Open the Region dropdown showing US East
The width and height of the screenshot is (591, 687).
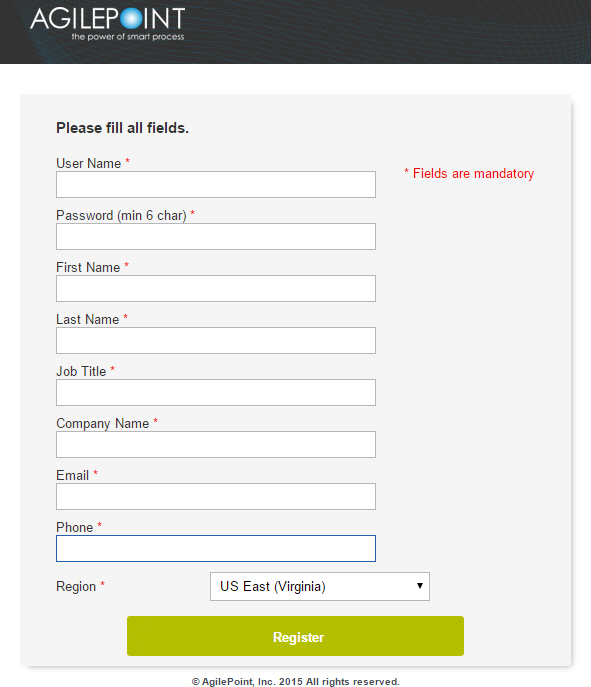click(320, 586)
